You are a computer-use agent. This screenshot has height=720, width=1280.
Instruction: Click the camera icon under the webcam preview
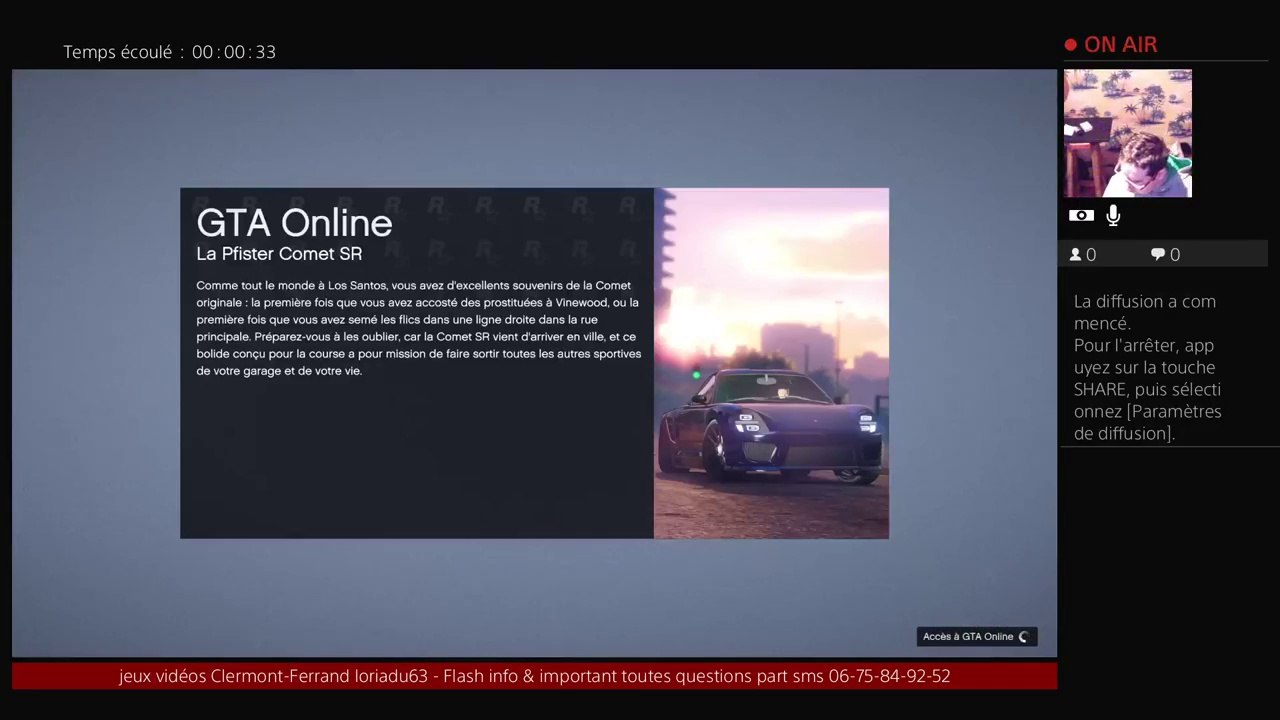click(x=1081, y=215)
